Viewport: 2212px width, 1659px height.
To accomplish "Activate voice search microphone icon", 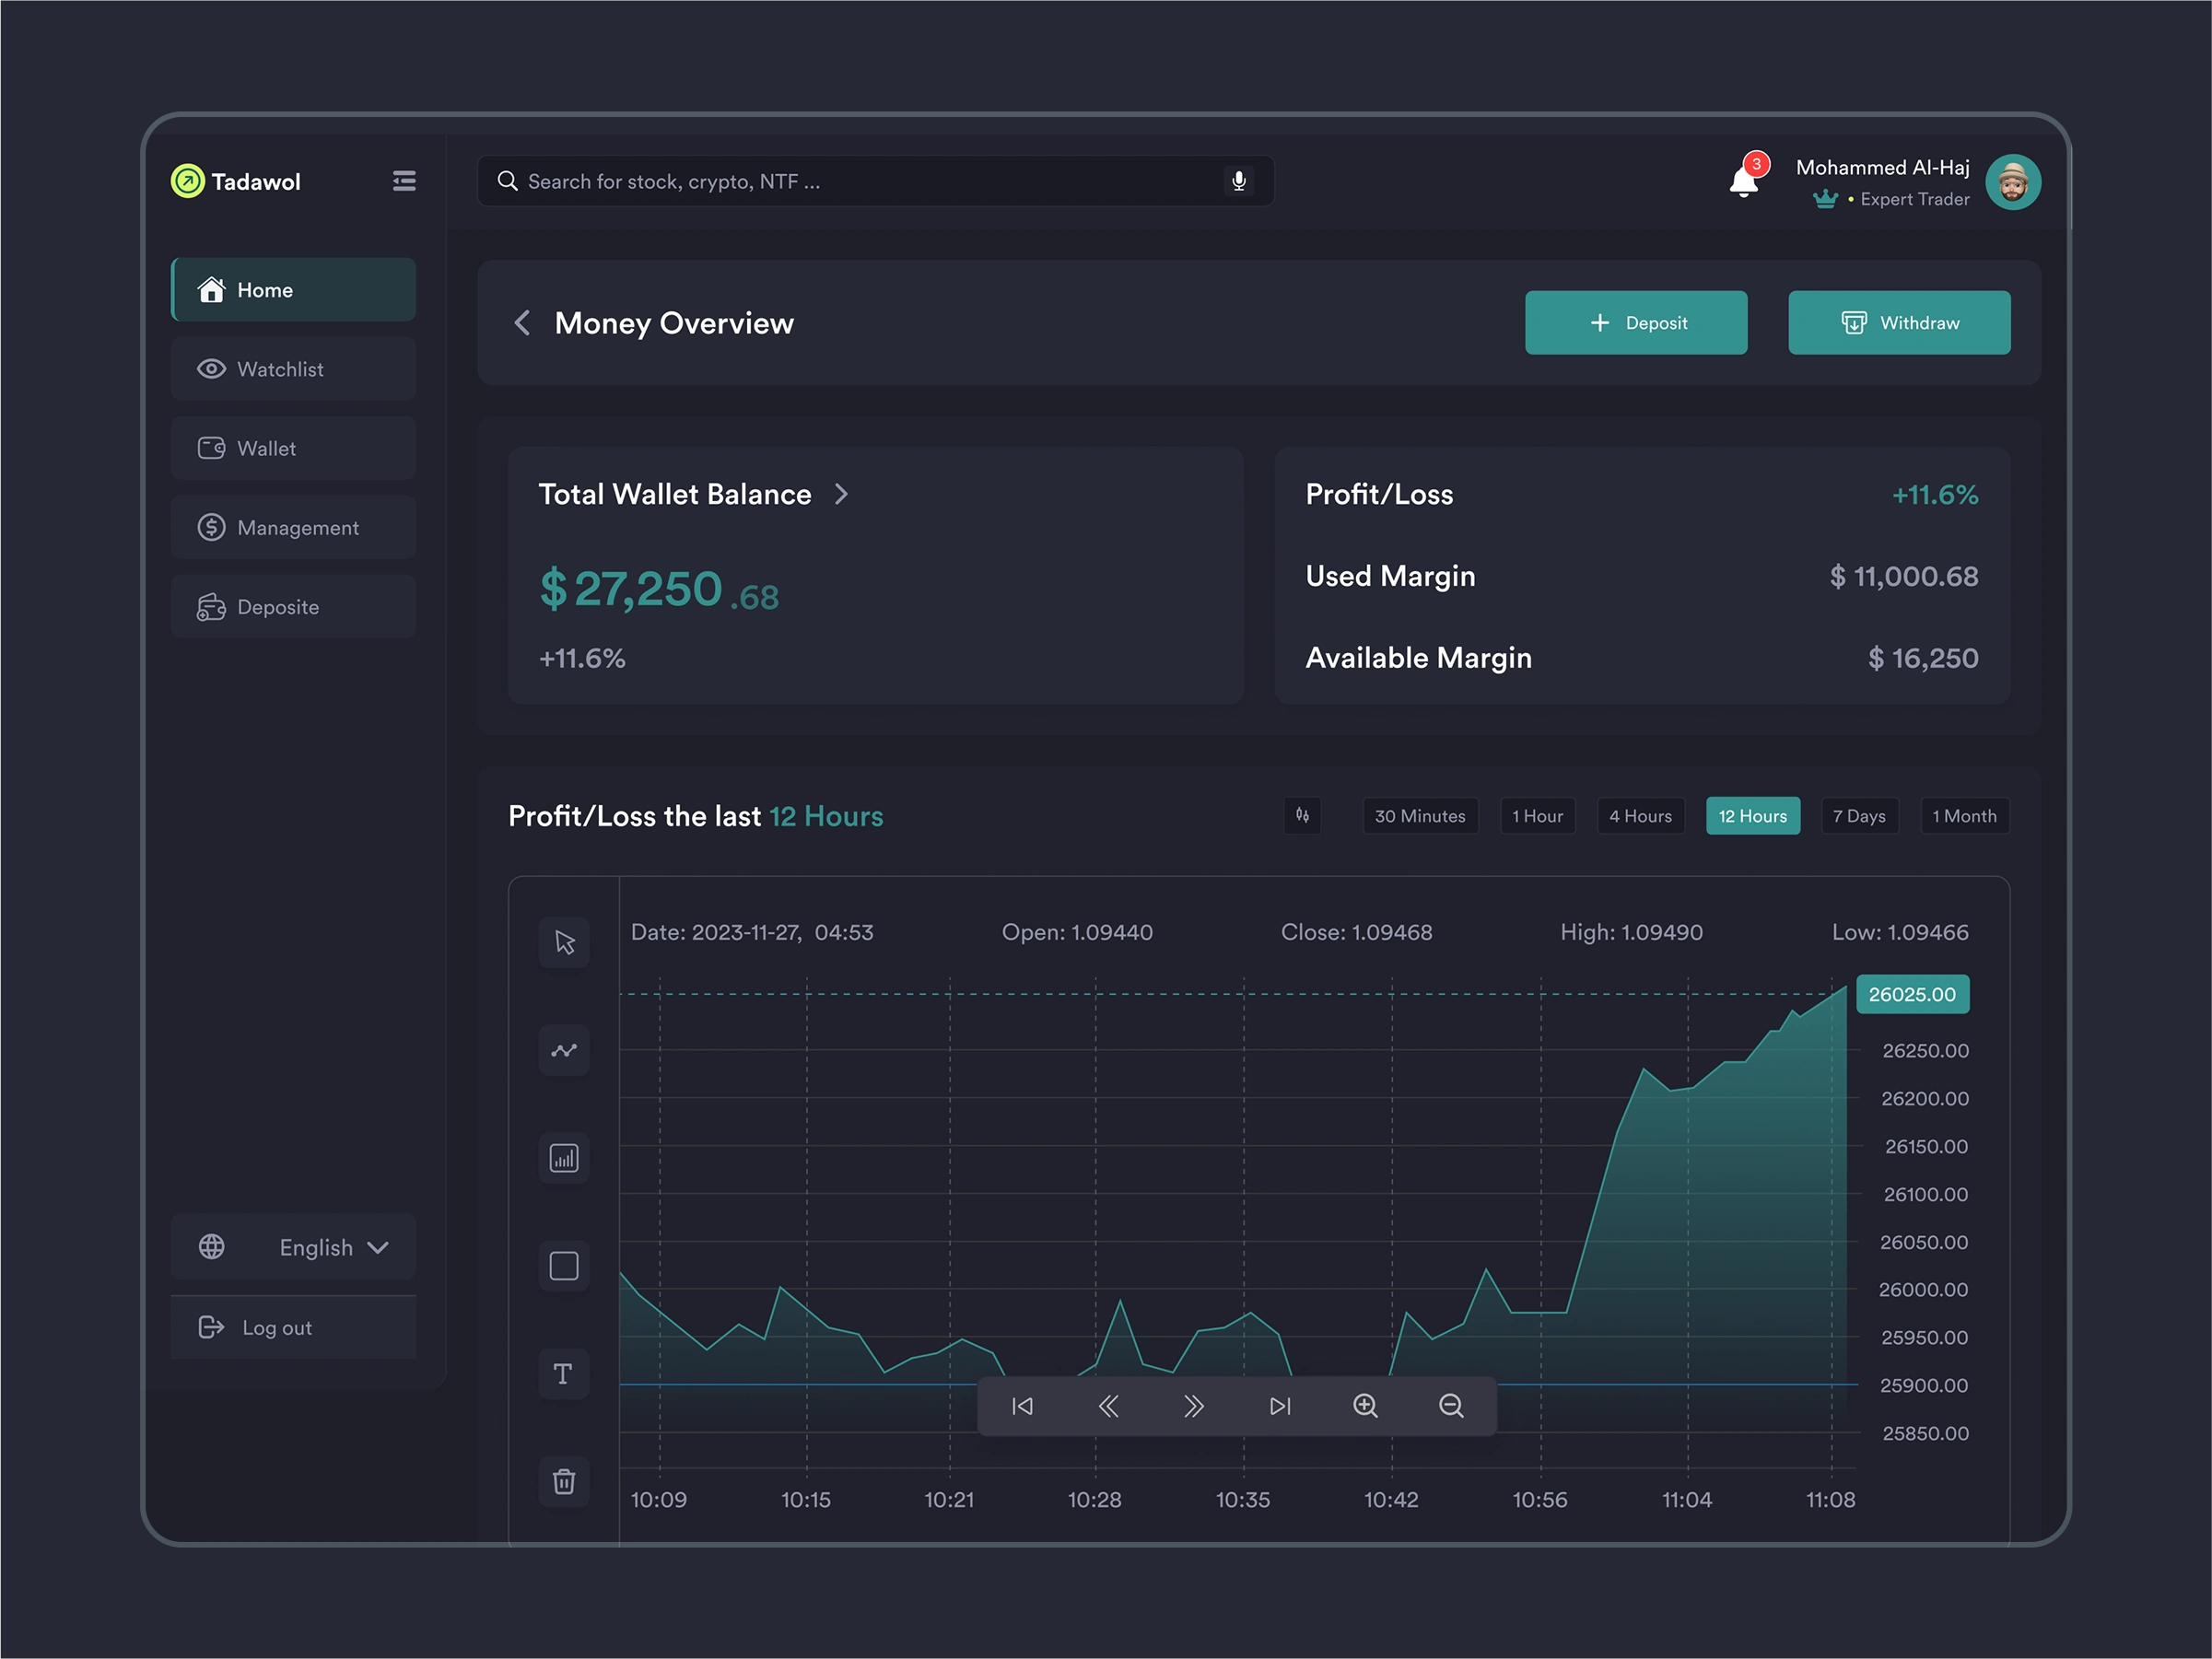I will (1238, 181).
